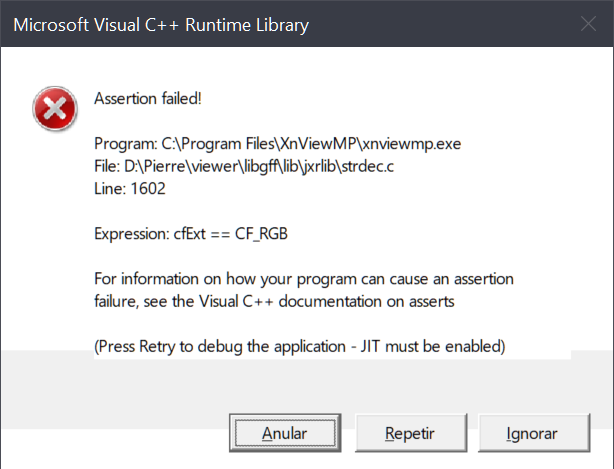Click the XnViewMP folder name in the program path
This screenshot has width=614, height=469.
pos(318,144)
